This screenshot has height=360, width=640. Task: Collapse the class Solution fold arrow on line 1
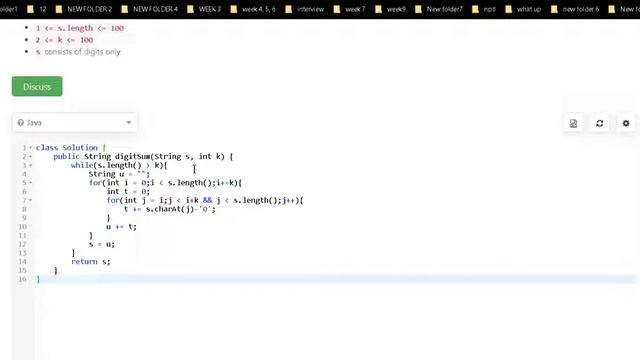(31, 148)
